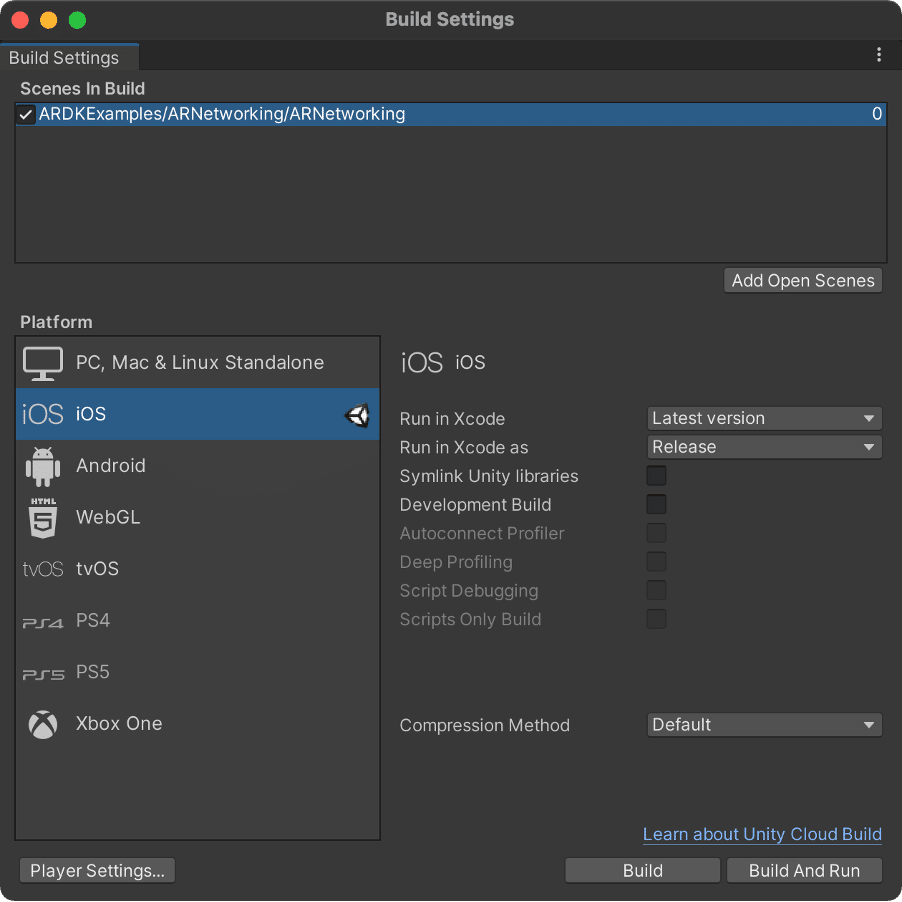Open the Run in Xcode version dropdown
The height and width of the screenshot is (902, 902).
(x=765, y=418)
